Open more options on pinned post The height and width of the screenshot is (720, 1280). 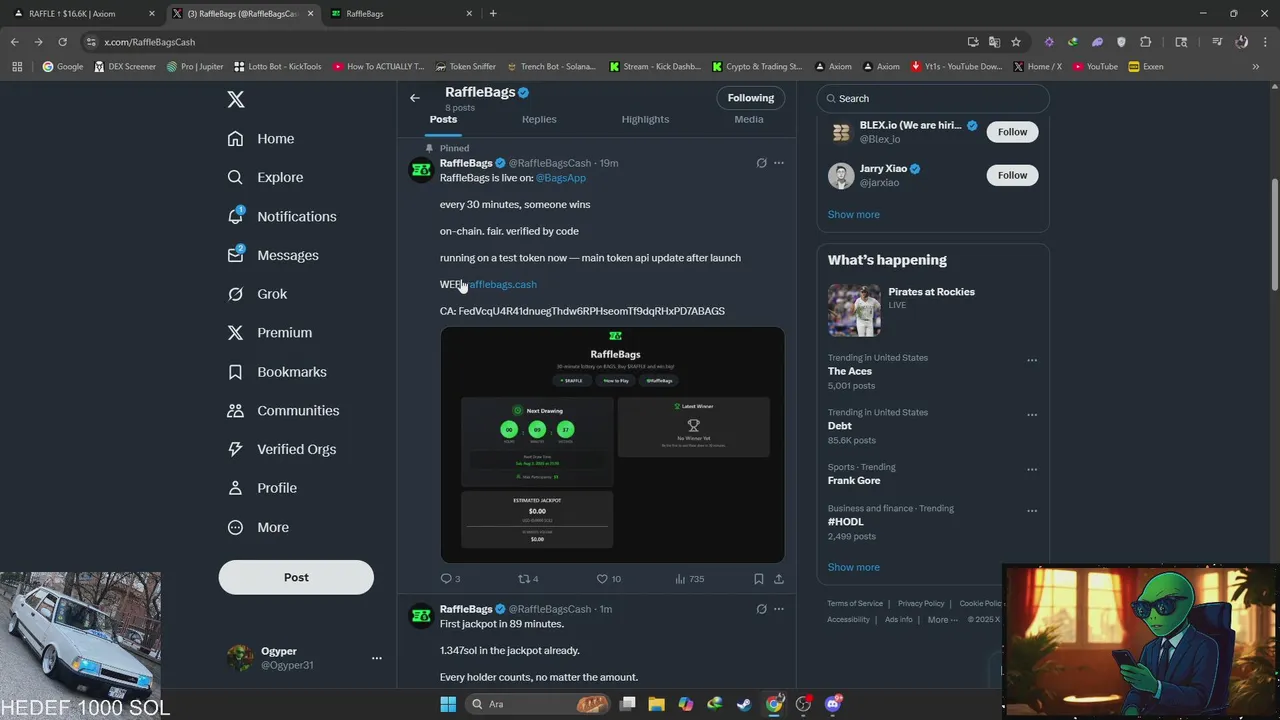pyautogui.click(x=779, y=163)
